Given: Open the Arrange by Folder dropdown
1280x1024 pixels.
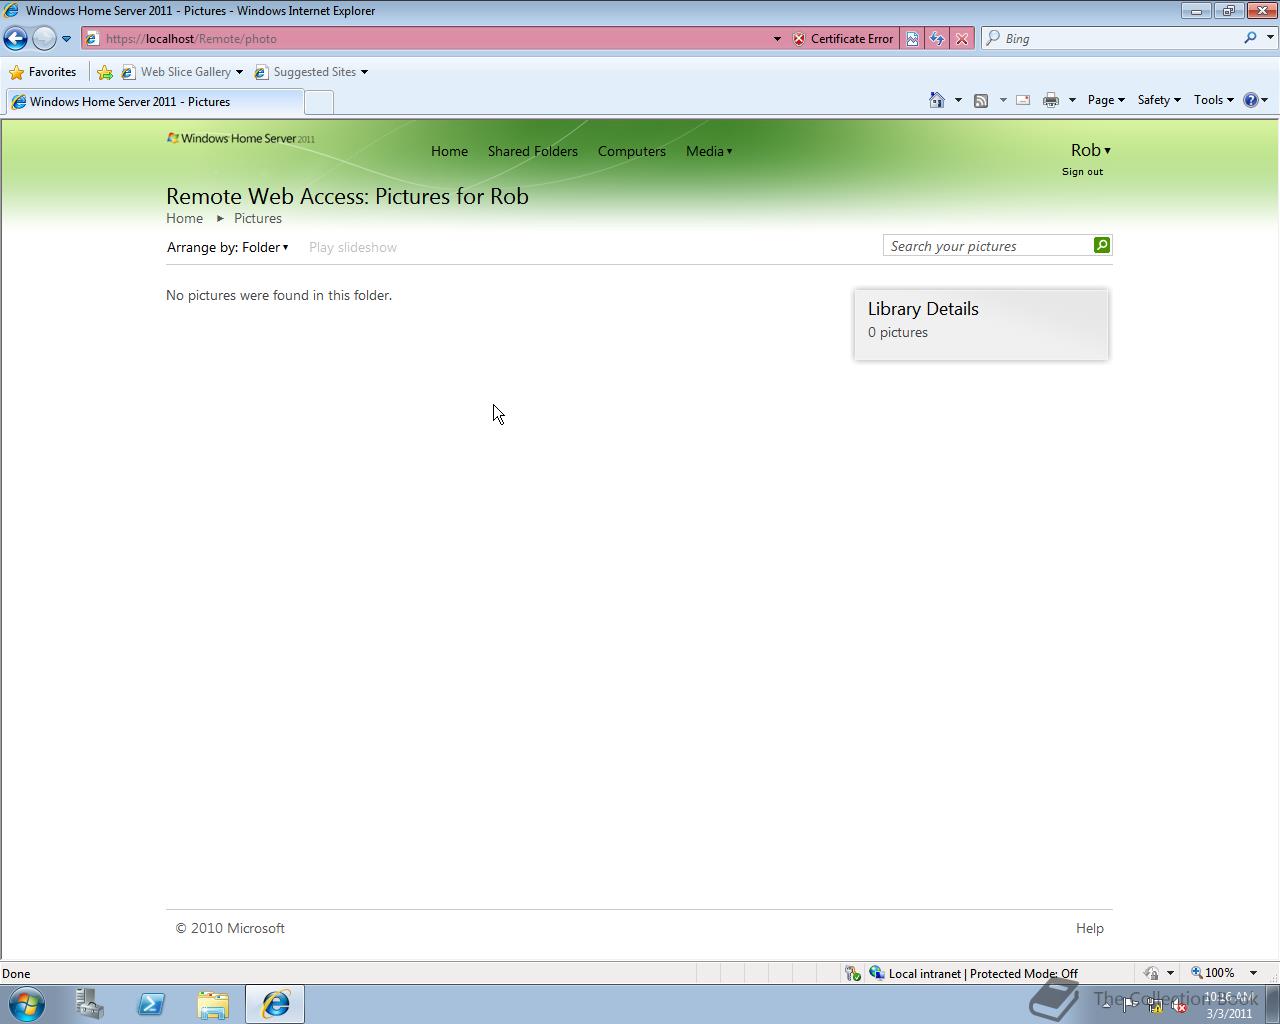Looking at the screenshot, I should (x=228, y=247).
